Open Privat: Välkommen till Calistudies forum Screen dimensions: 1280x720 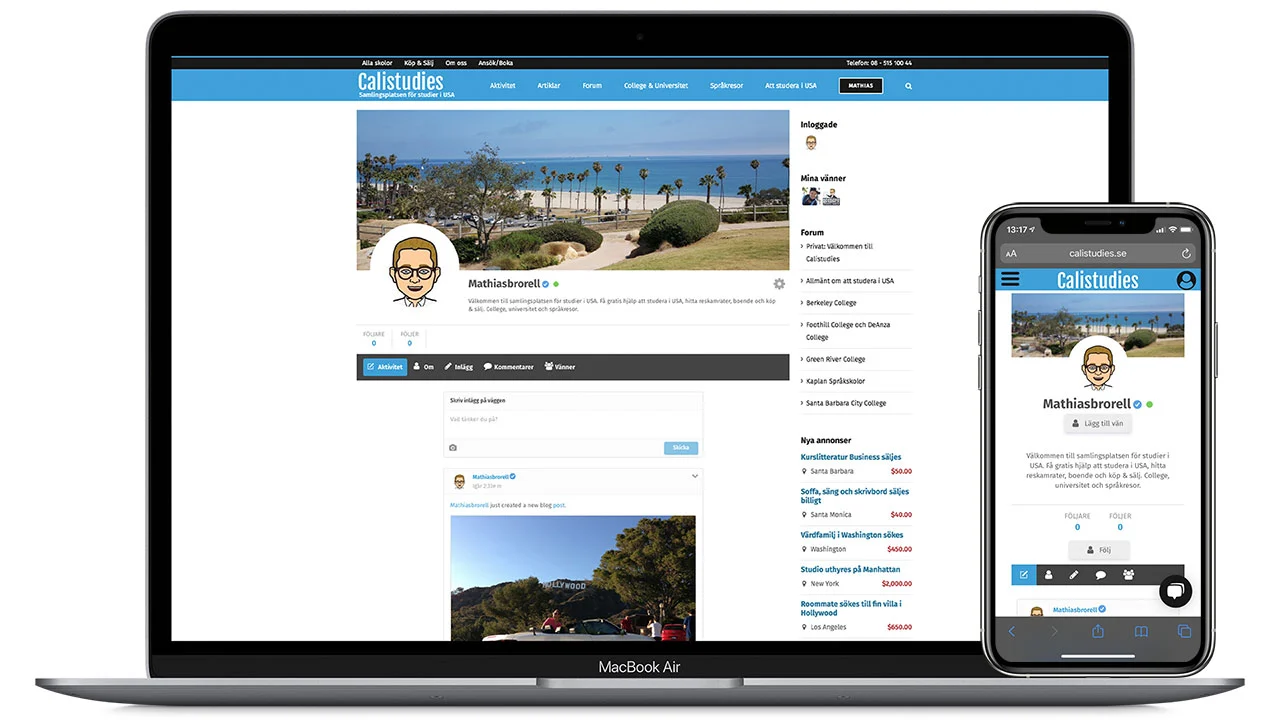(x=839, y=253)
